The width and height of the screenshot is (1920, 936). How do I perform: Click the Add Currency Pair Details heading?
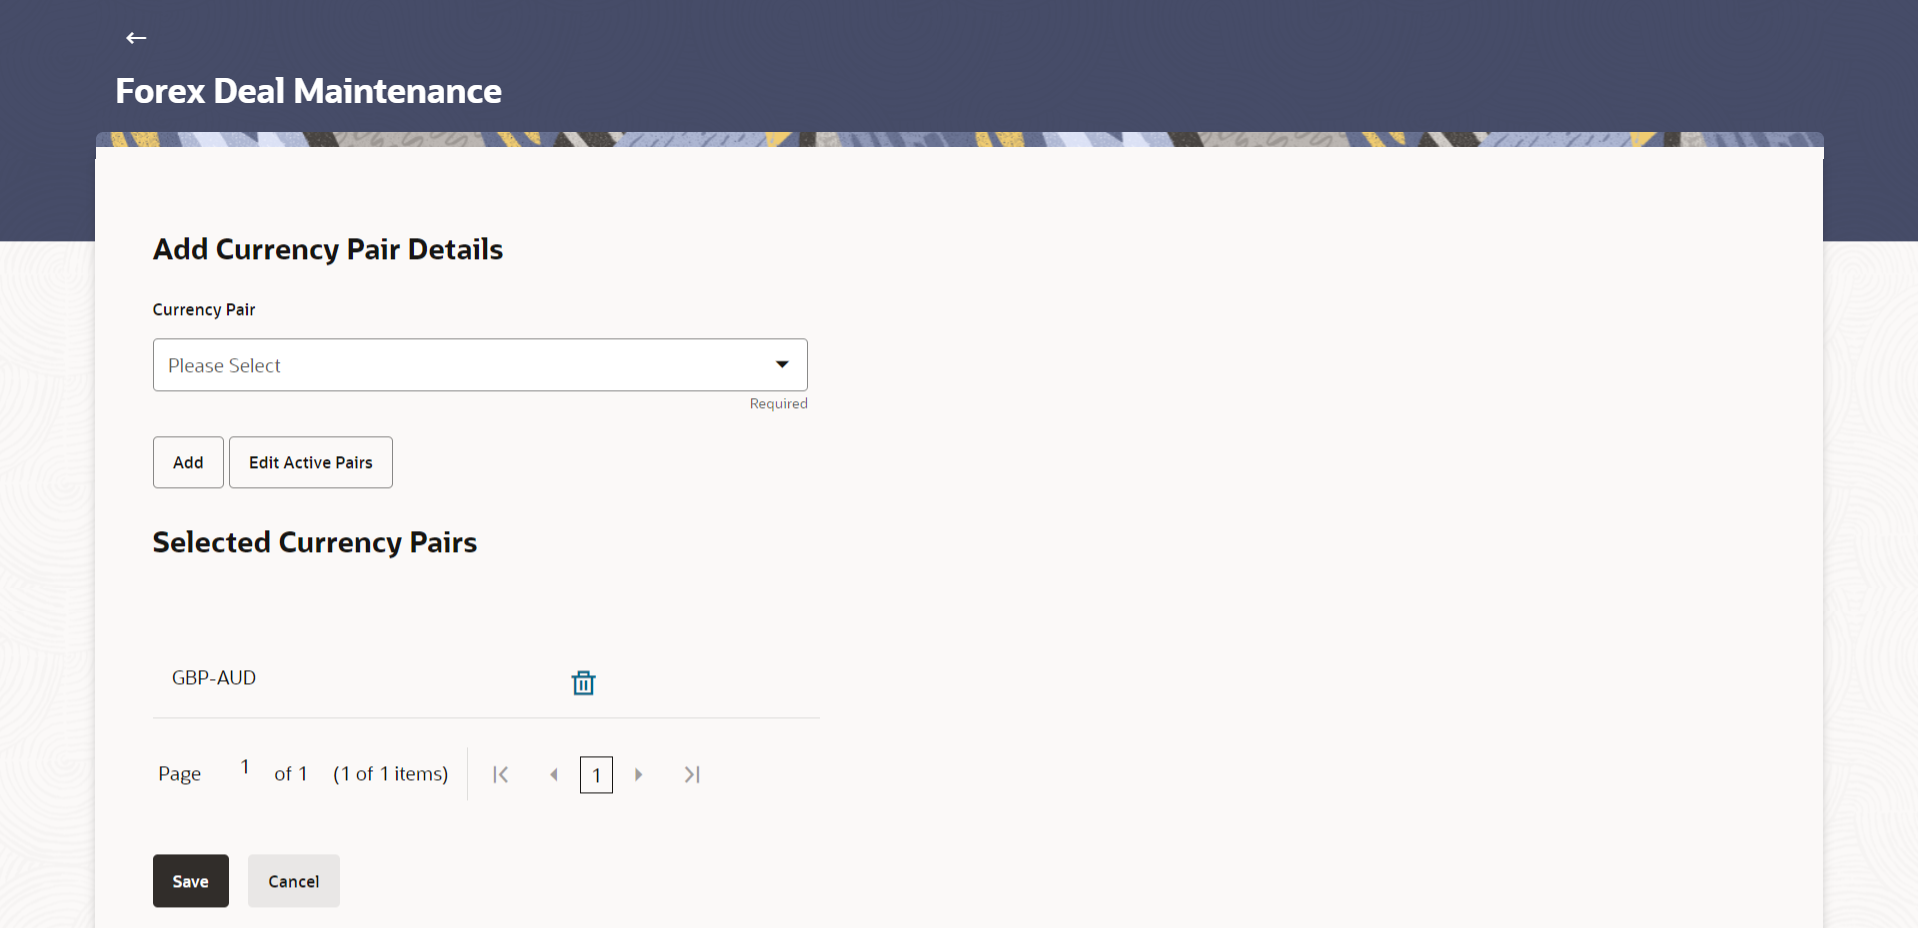point(328,250)
